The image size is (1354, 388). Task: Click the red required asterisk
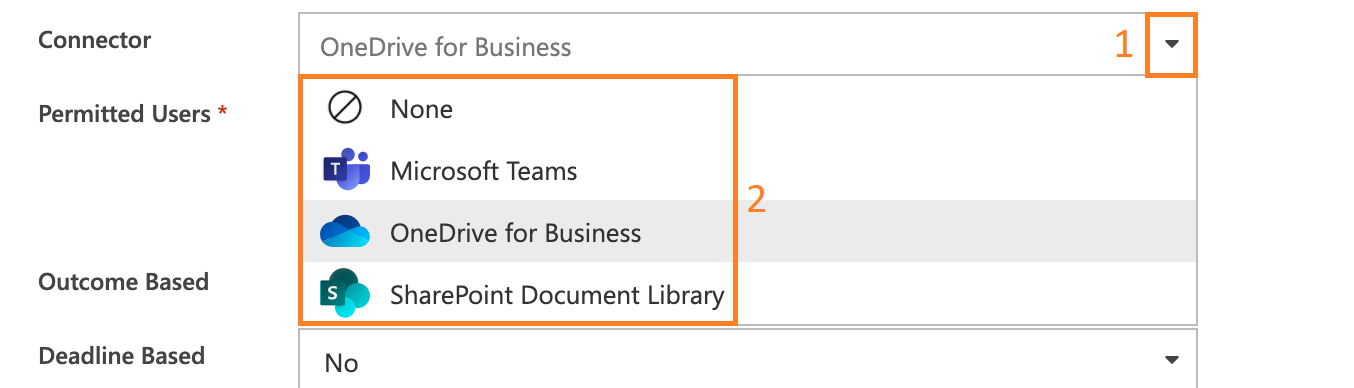(x=223, y=110)
